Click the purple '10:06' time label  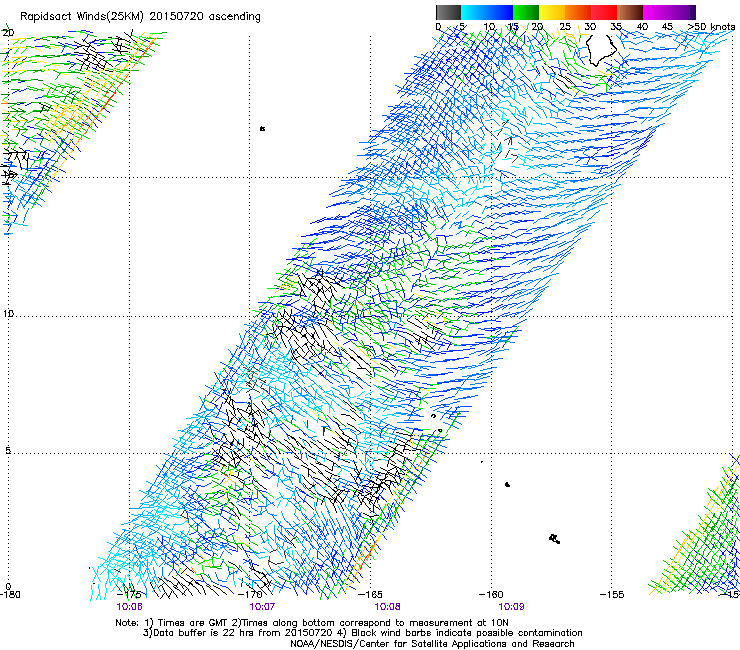129,607
